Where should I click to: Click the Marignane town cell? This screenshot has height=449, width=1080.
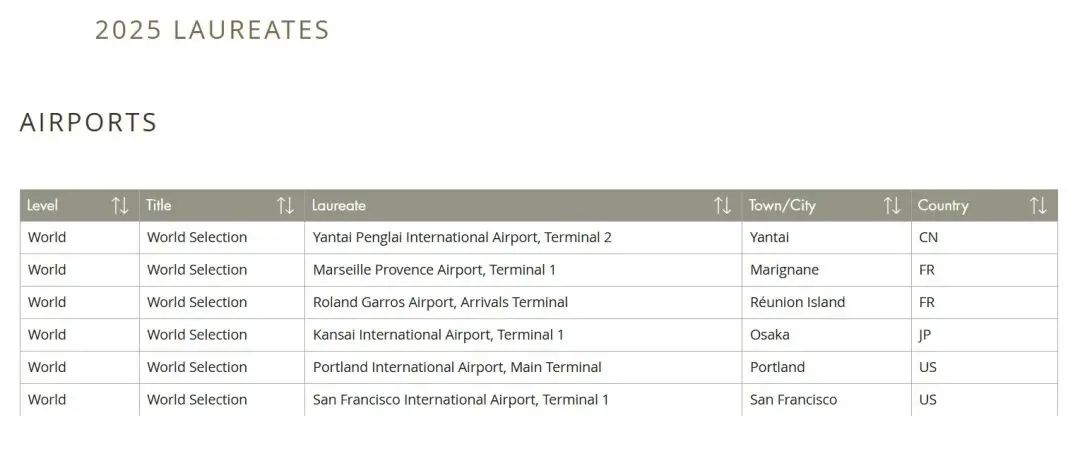pos(784,270)
